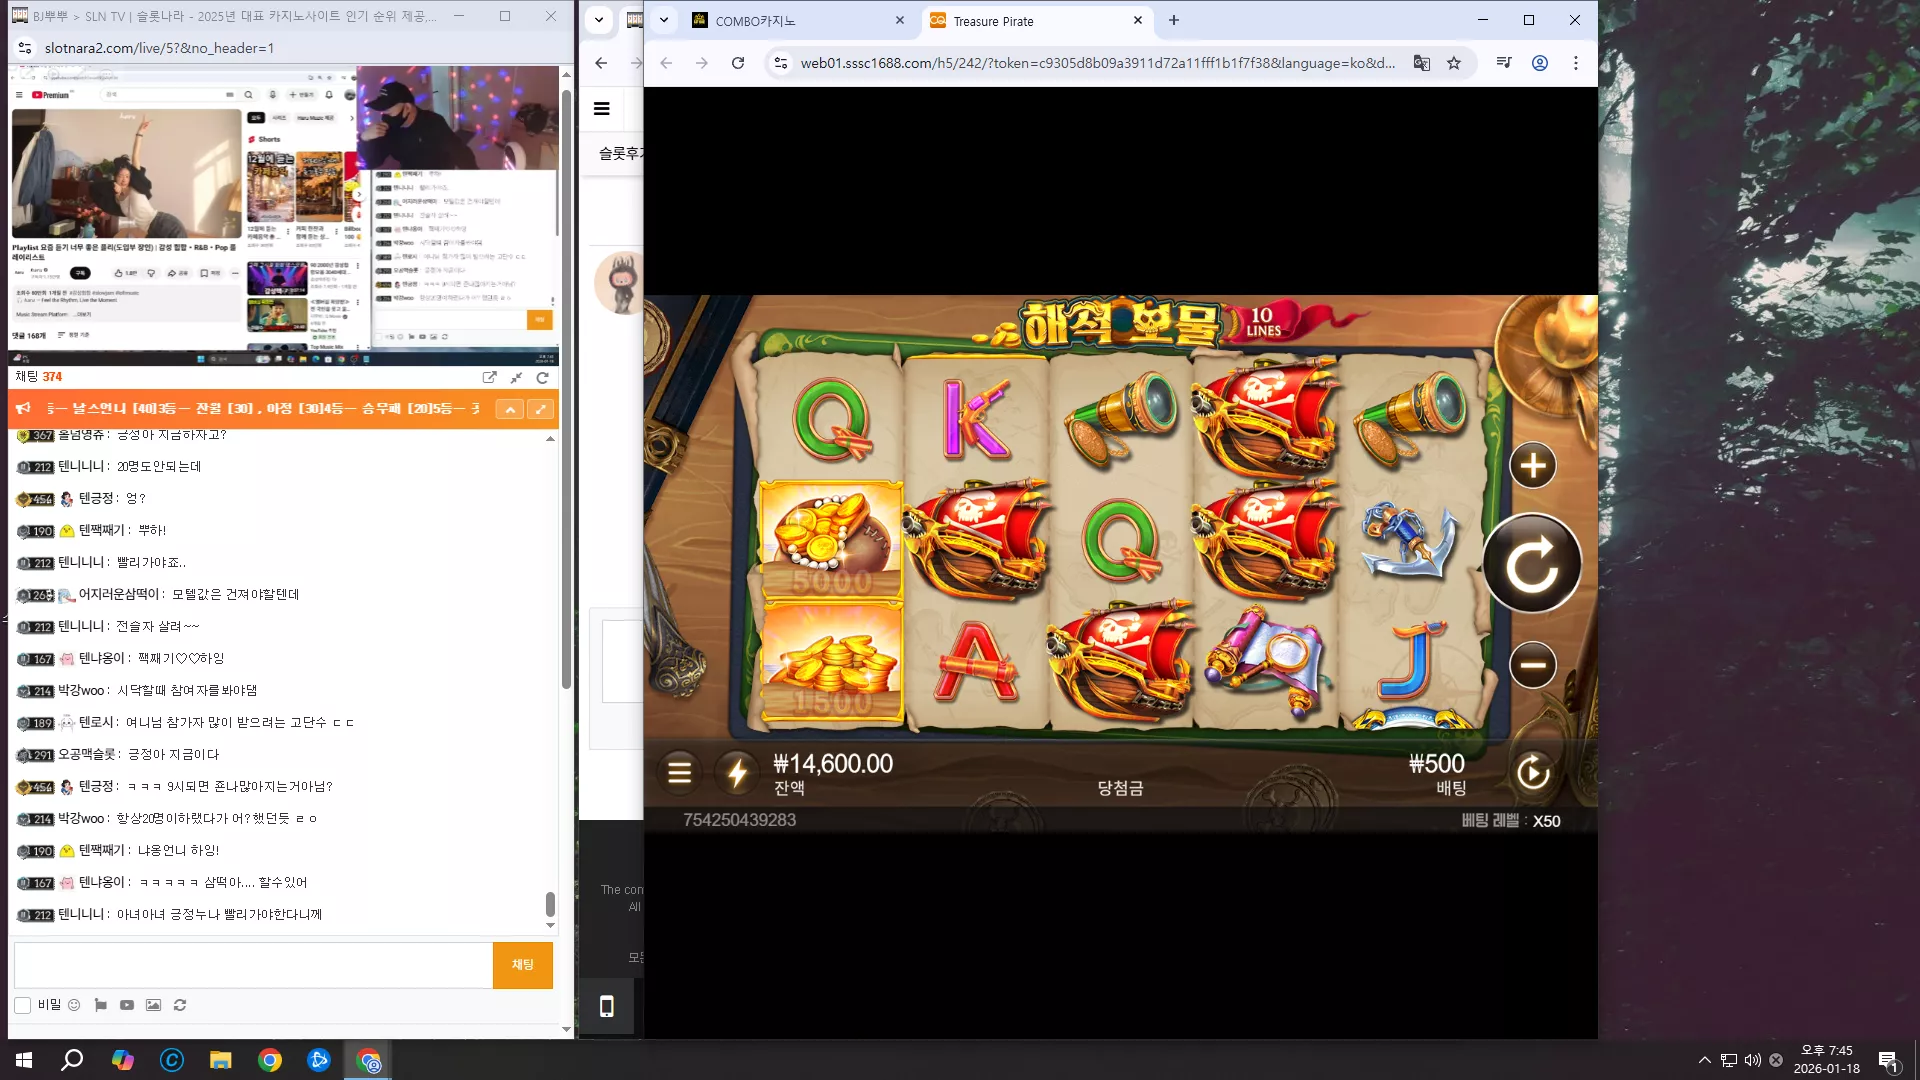Open the Windows Start menu
1920x1080 pixels.
pos(24,1060)
